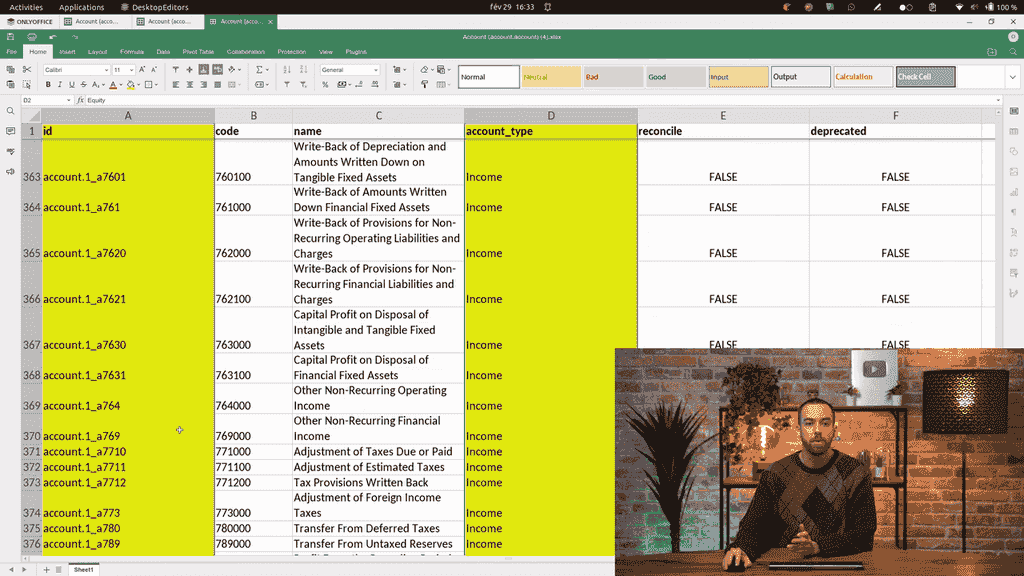
Task: Apply the Check Cell style
Action: click(x=925, y=77)
